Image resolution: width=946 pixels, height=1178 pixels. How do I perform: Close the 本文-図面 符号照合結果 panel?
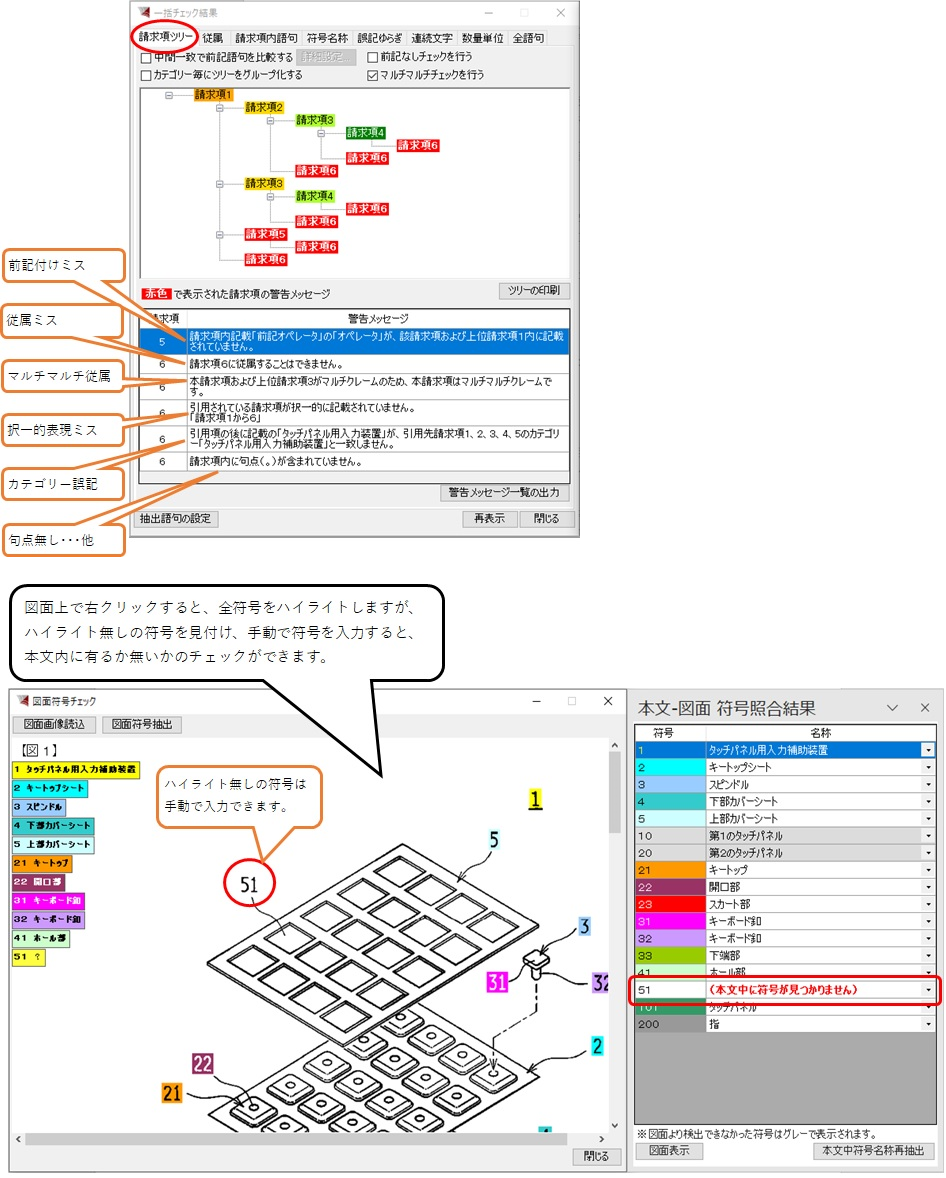pos(925,708)
